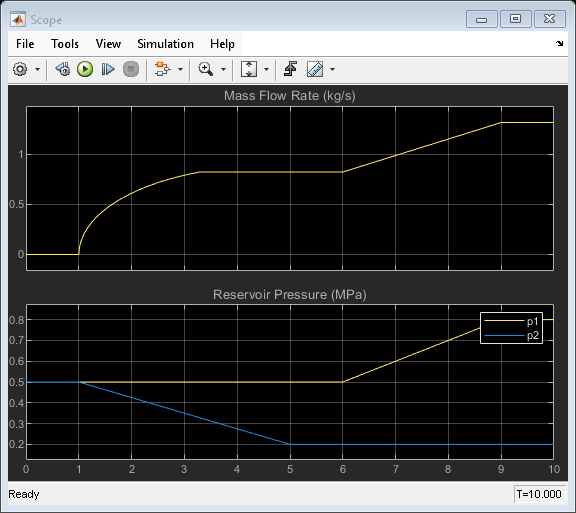This screenshot has height=513, width=576.
Task: Open measurements dropdown arrow beside ruler icon
Action: 332,69
